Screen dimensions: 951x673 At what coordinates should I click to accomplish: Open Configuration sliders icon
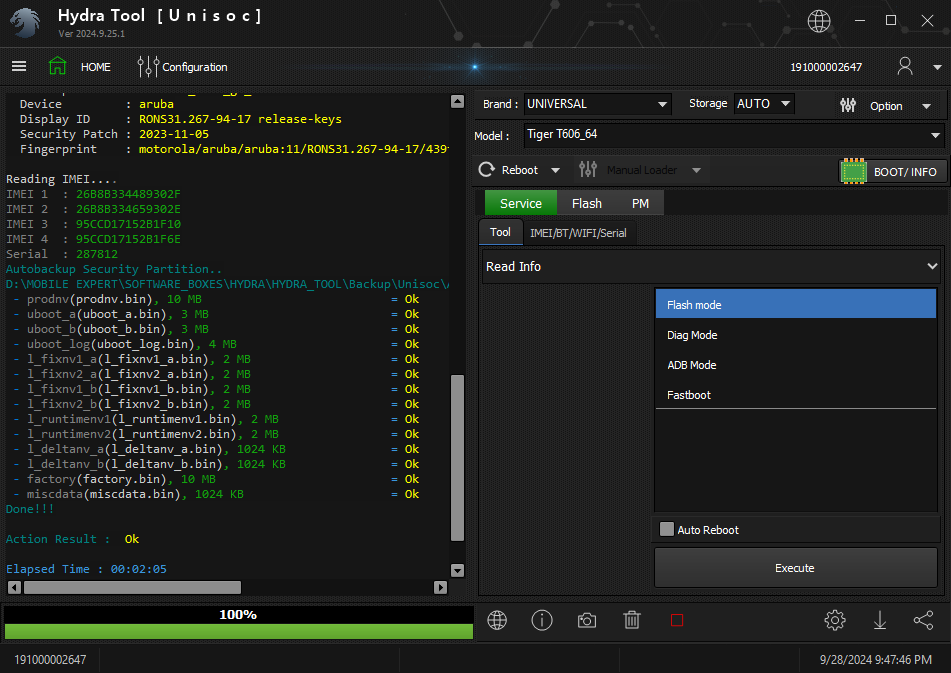point(148,67)
